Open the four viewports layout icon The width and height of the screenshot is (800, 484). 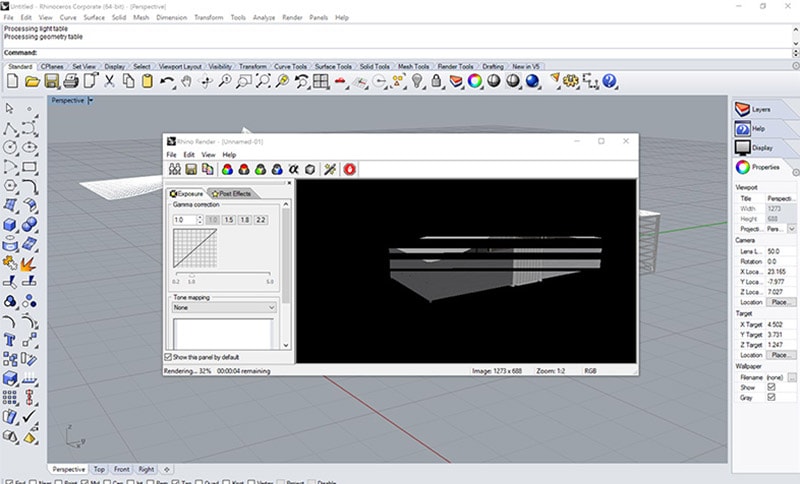click(x=321, y=81)
